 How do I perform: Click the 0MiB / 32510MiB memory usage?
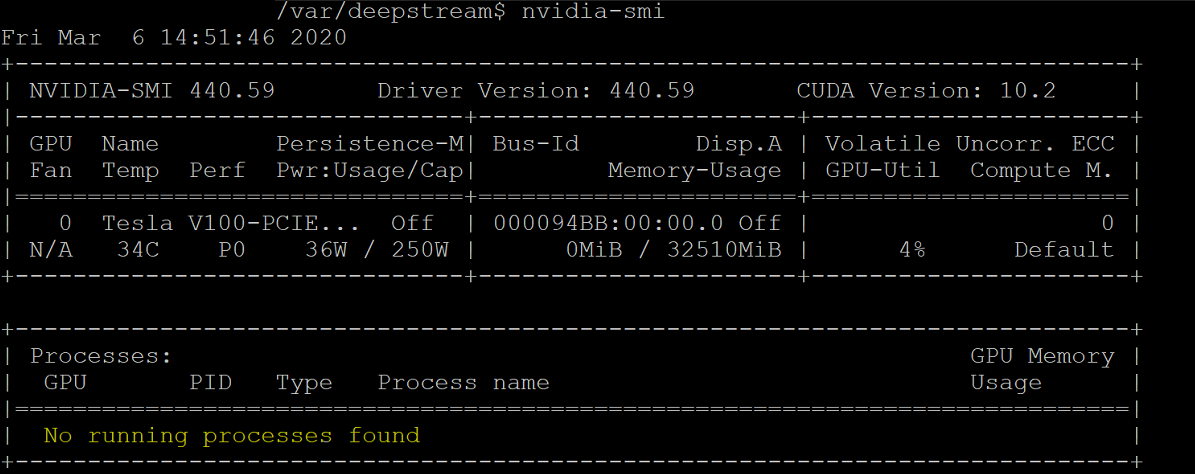point(674,250)
